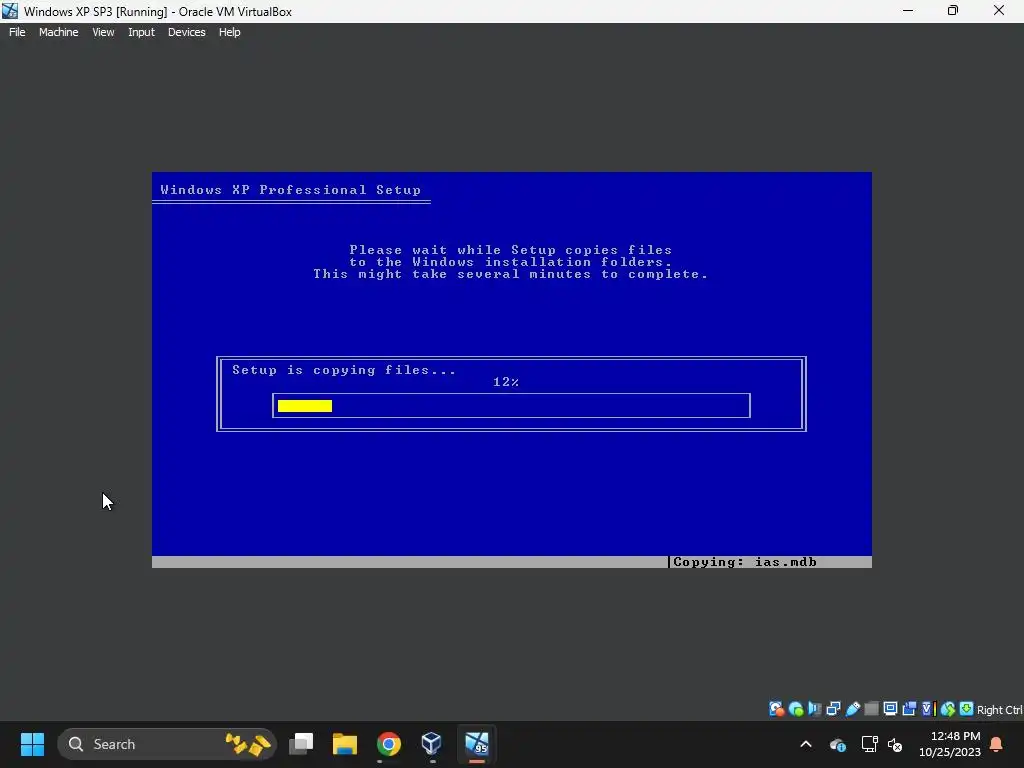
Task: Open Task View from the taskbar
Action: click(x=301, y=744)
